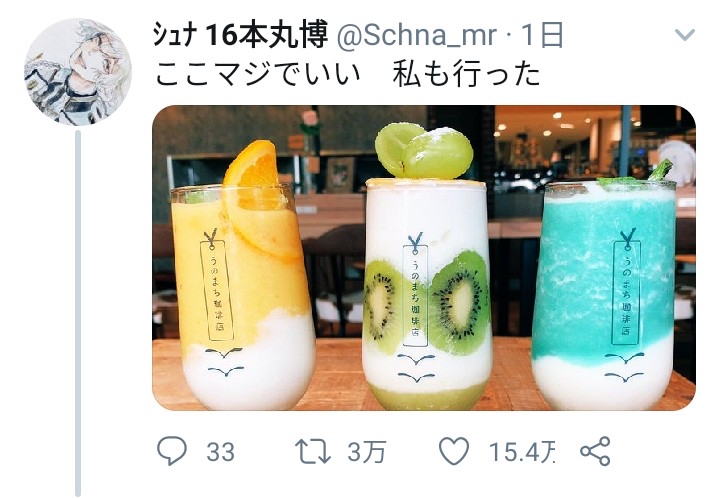Open the tweet via the 1日 timestamp

coord(543,35)
